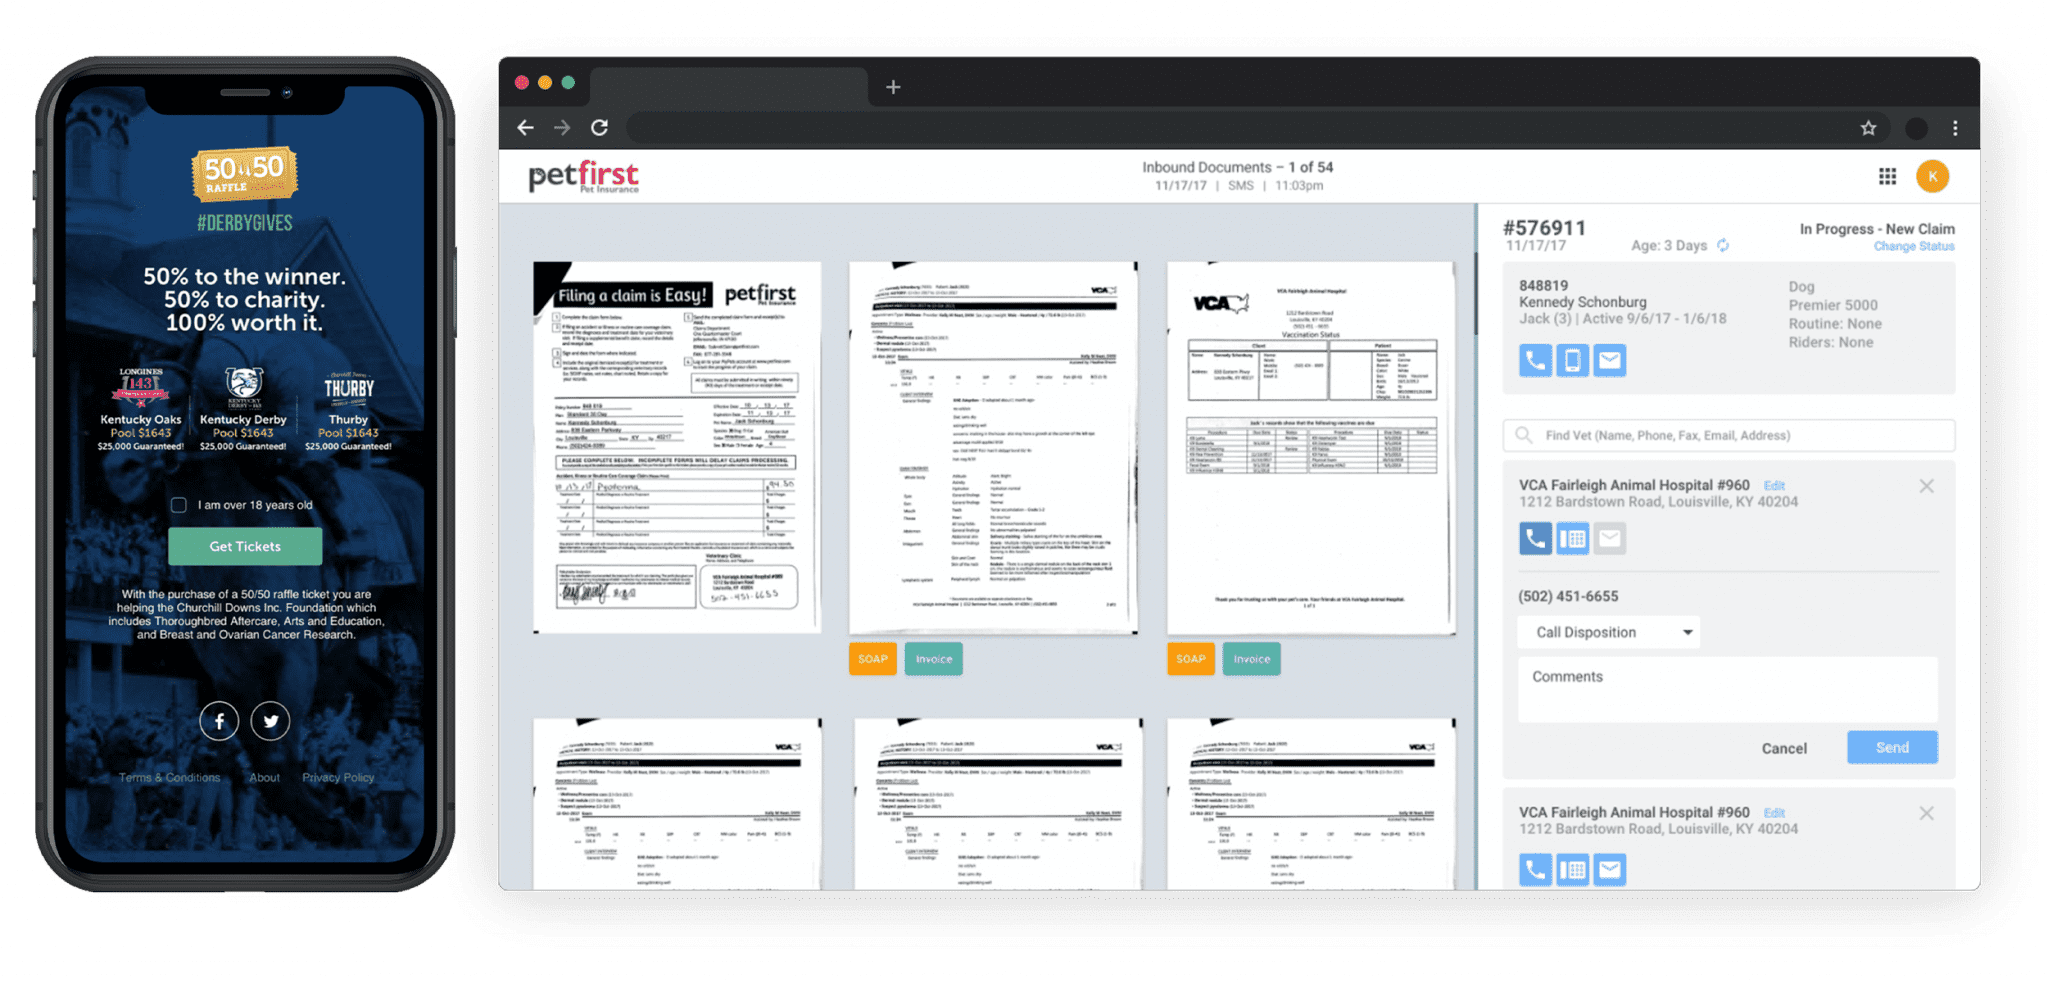The width and height of the screenshot is (2048, 983).
Task: Click the petfirst logo
Action: tap(583, 176)
